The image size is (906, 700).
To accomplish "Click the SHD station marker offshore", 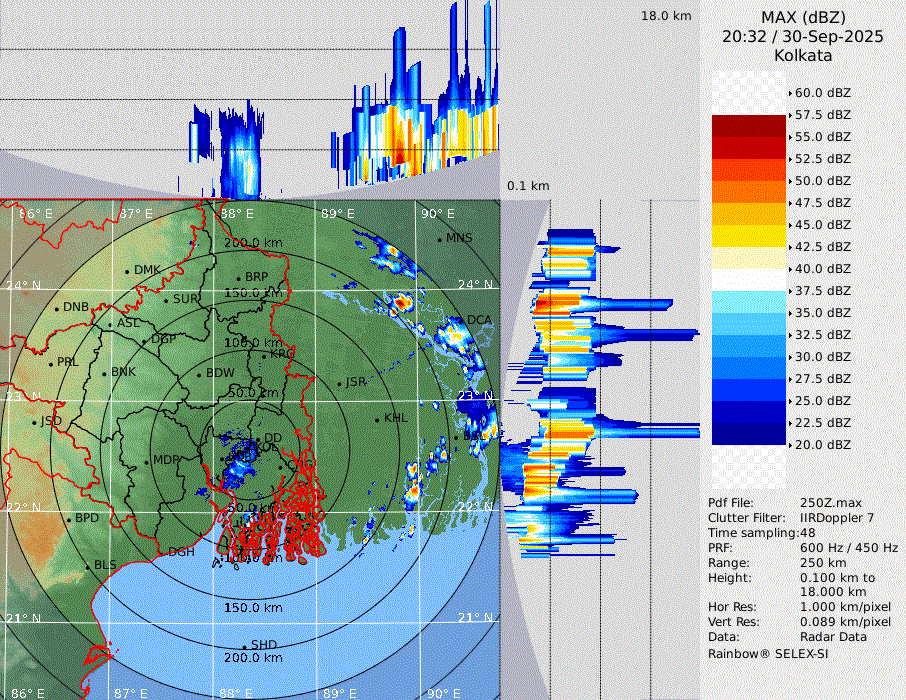I will [245, 645].
